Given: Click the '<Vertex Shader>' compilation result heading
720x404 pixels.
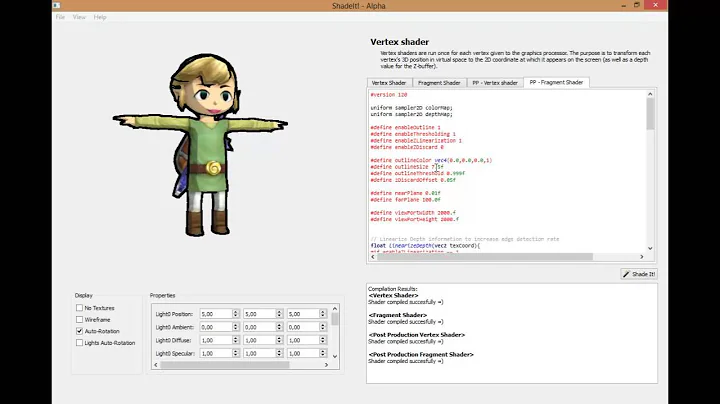Looking at the screenshot, I should click(x=393, y=296).
